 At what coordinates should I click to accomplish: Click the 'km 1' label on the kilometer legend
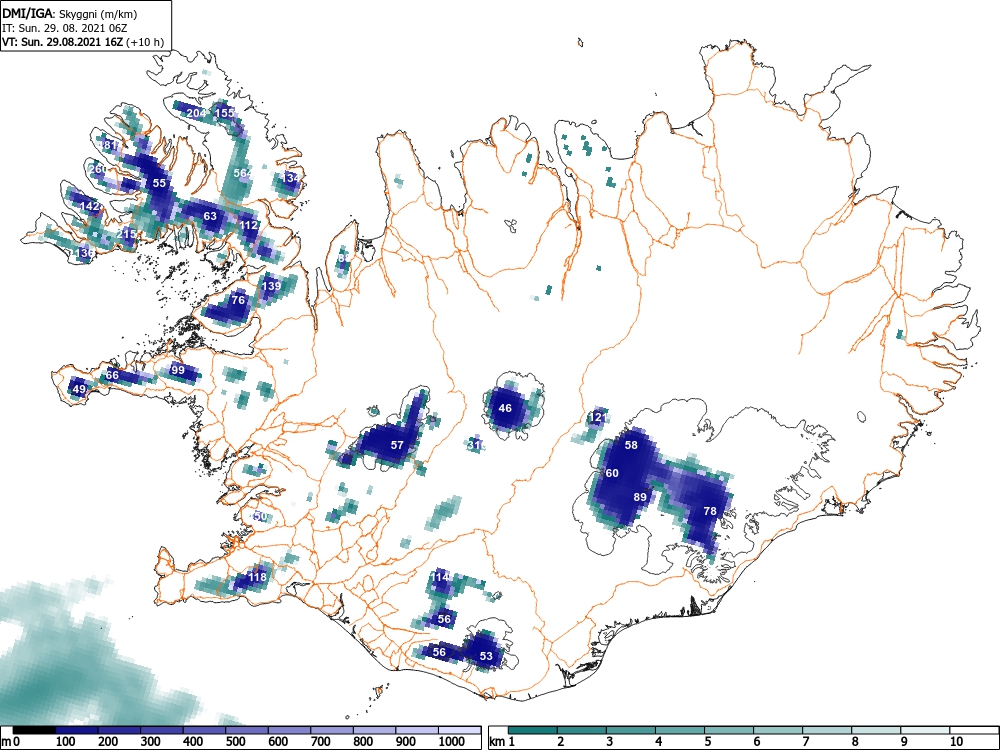pyautogui.click(x=502, y=742)
